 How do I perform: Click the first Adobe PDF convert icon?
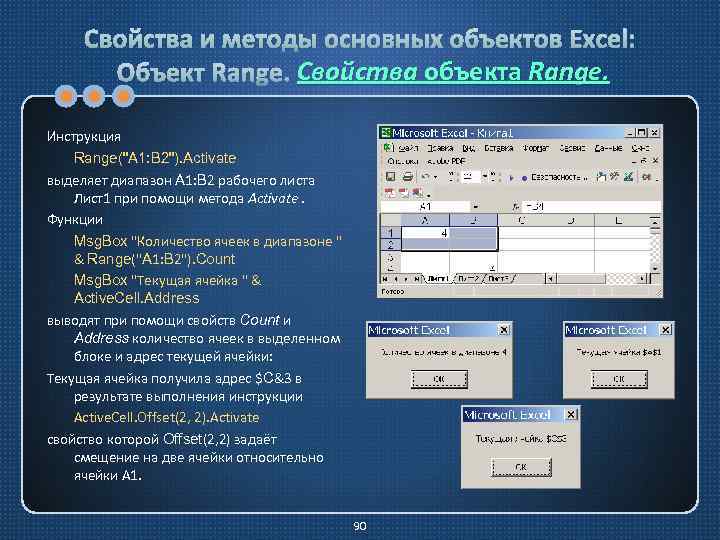pyautogui.click(x=390, y=192)
